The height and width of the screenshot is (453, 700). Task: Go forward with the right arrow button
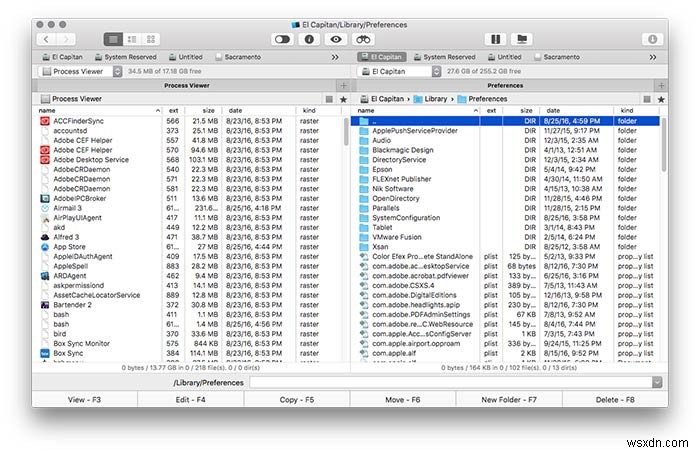click(66, 39)
